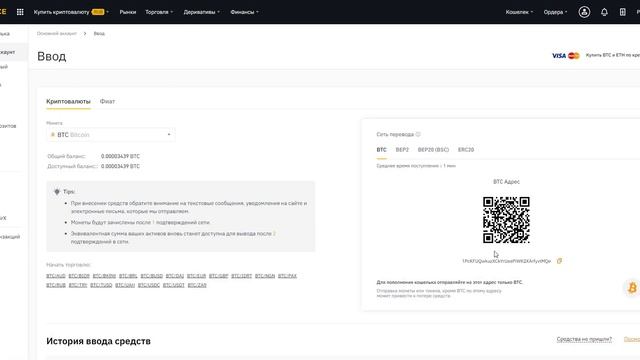The height and width of the screenshot is (360, 640).
Task: Expand the Деривативы menu
Action: (202, 12)
